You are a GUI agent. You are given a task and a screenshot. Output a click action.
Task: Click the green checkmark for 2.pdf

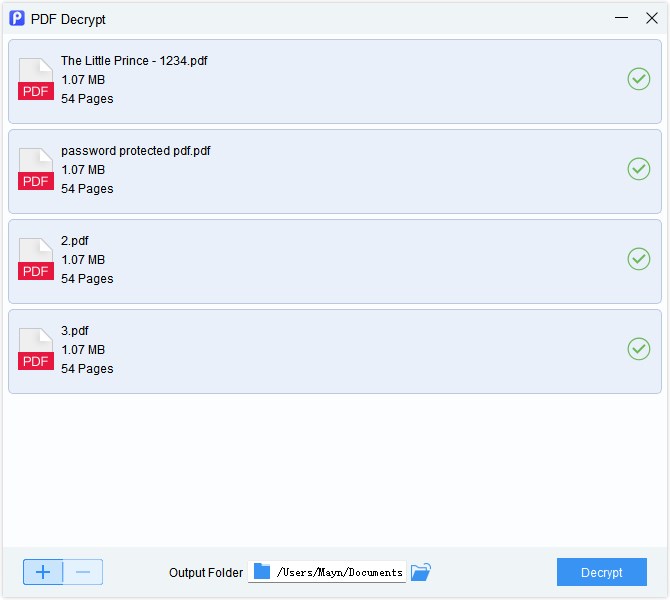(638, 259)
